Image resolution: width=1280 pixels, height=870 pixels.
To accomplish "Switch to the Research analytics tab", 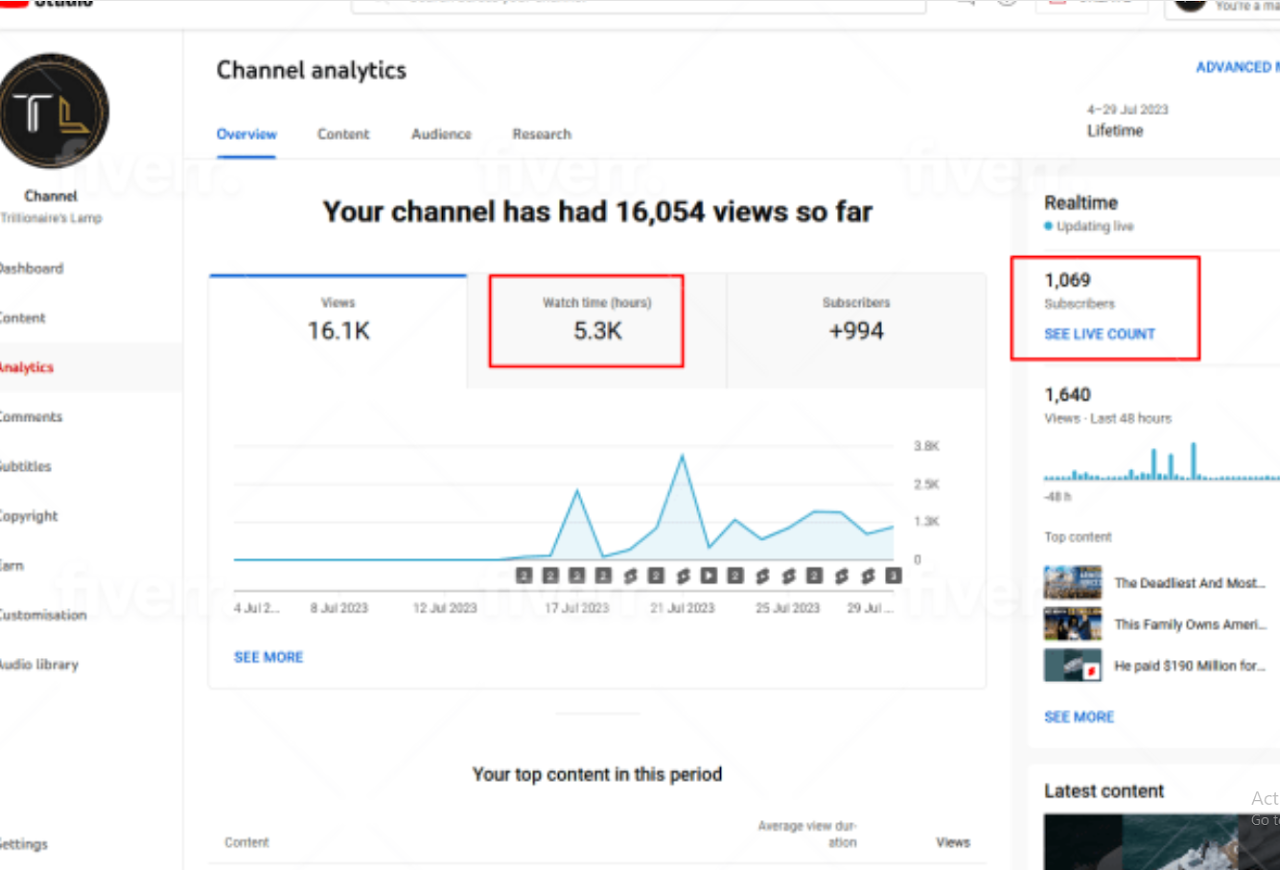I will click(542, 134).
